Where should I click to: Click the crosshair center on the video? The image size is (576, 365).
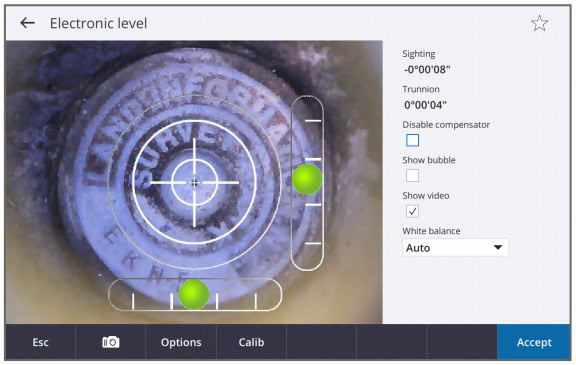pyautogui.click(x=194, y=182)
